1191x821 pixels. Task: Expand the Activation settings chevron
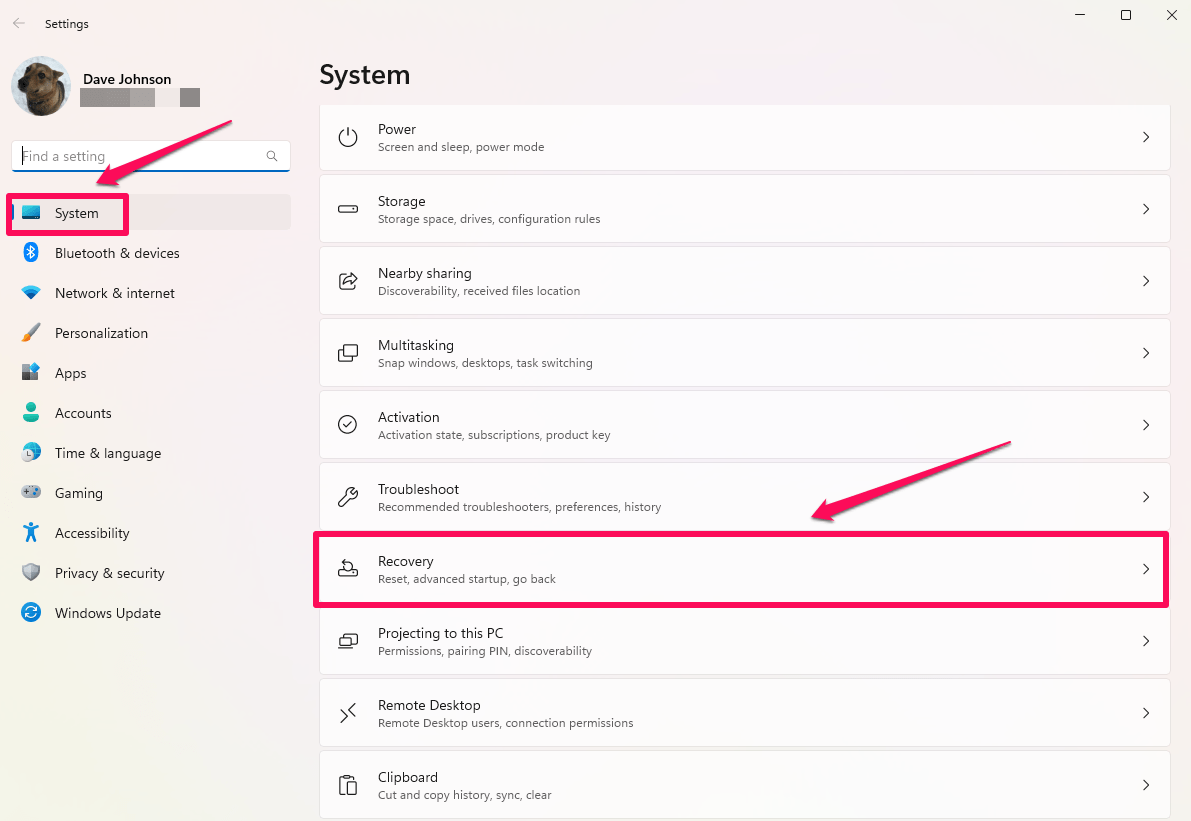pos(1146,425)
